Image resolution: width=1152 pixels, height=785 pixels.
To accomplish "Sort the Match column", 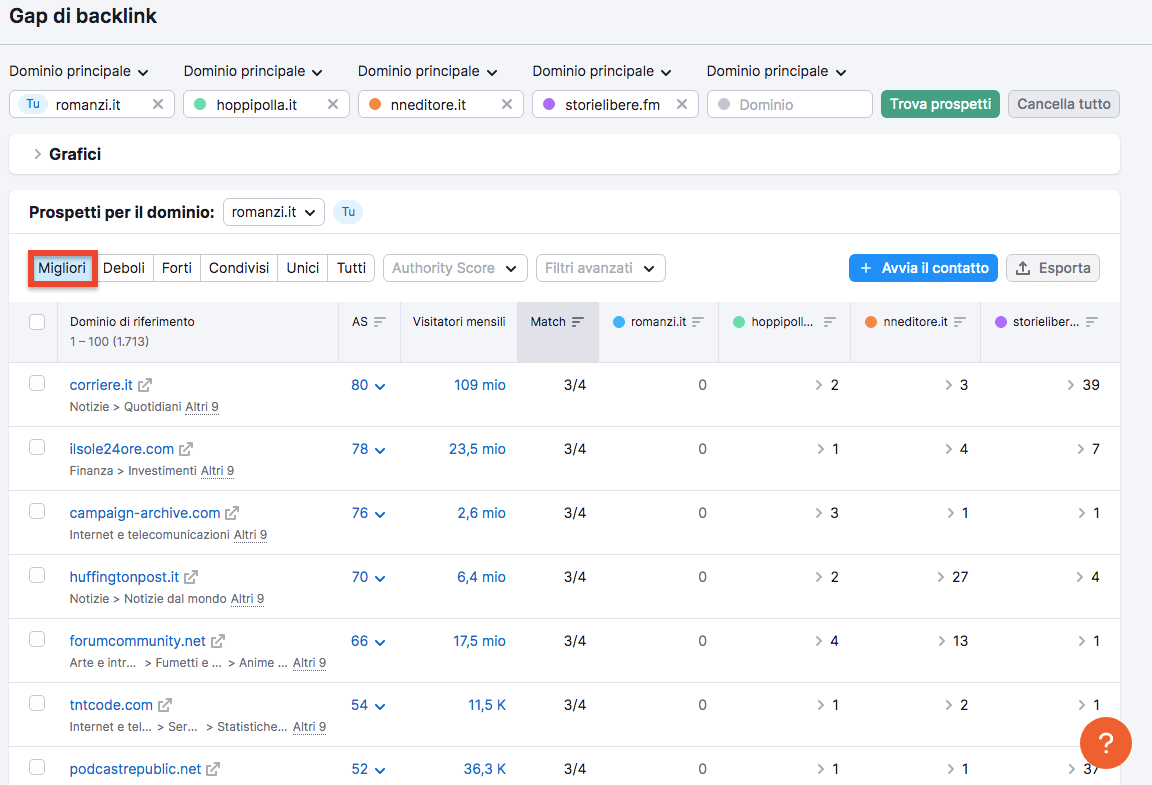I will tap(577, 322).
